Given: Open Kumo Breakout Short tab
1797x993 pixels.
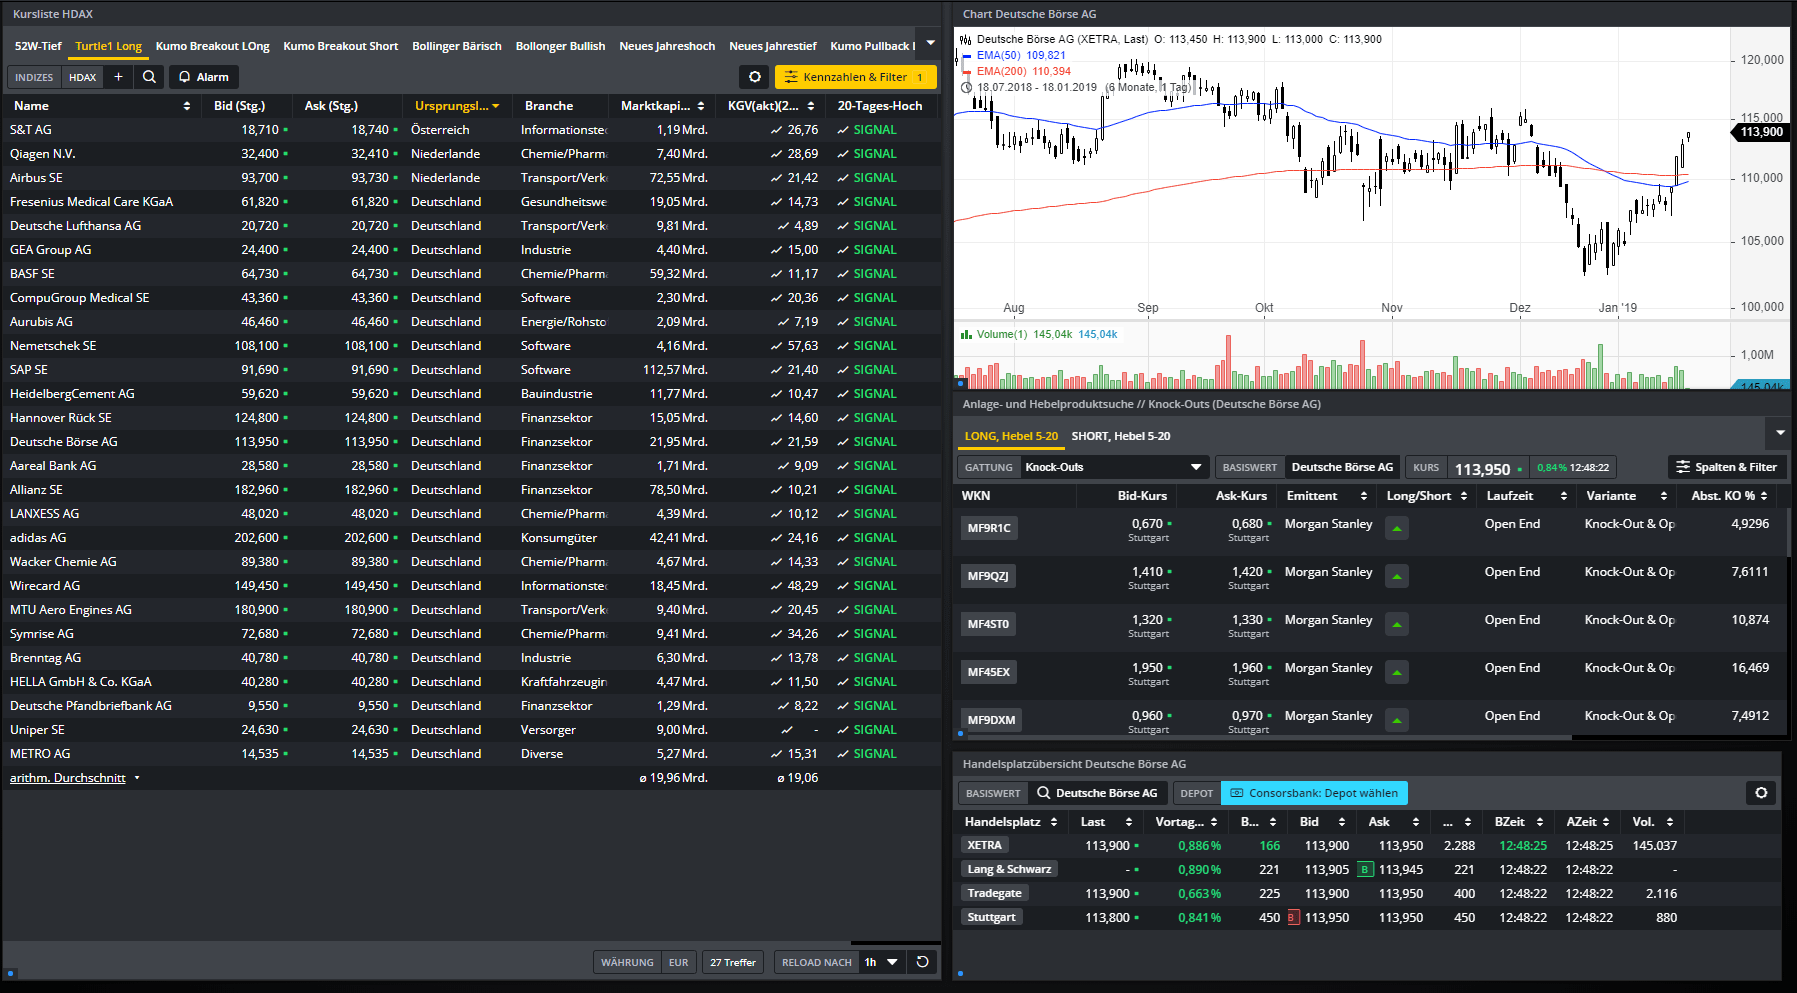Looking at the screenshot, I should point(341,46).
